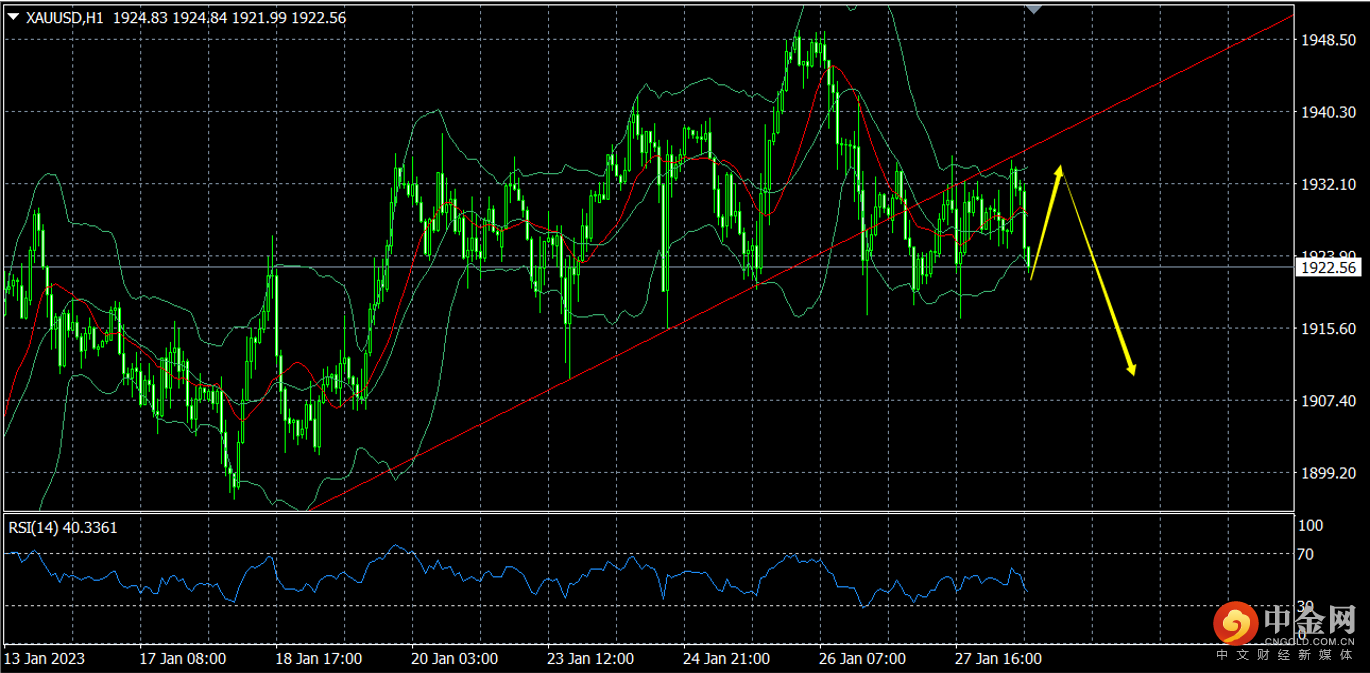
Task: Select the RSI(14) 40.3361 indicator label
Action: coord(63,527)
